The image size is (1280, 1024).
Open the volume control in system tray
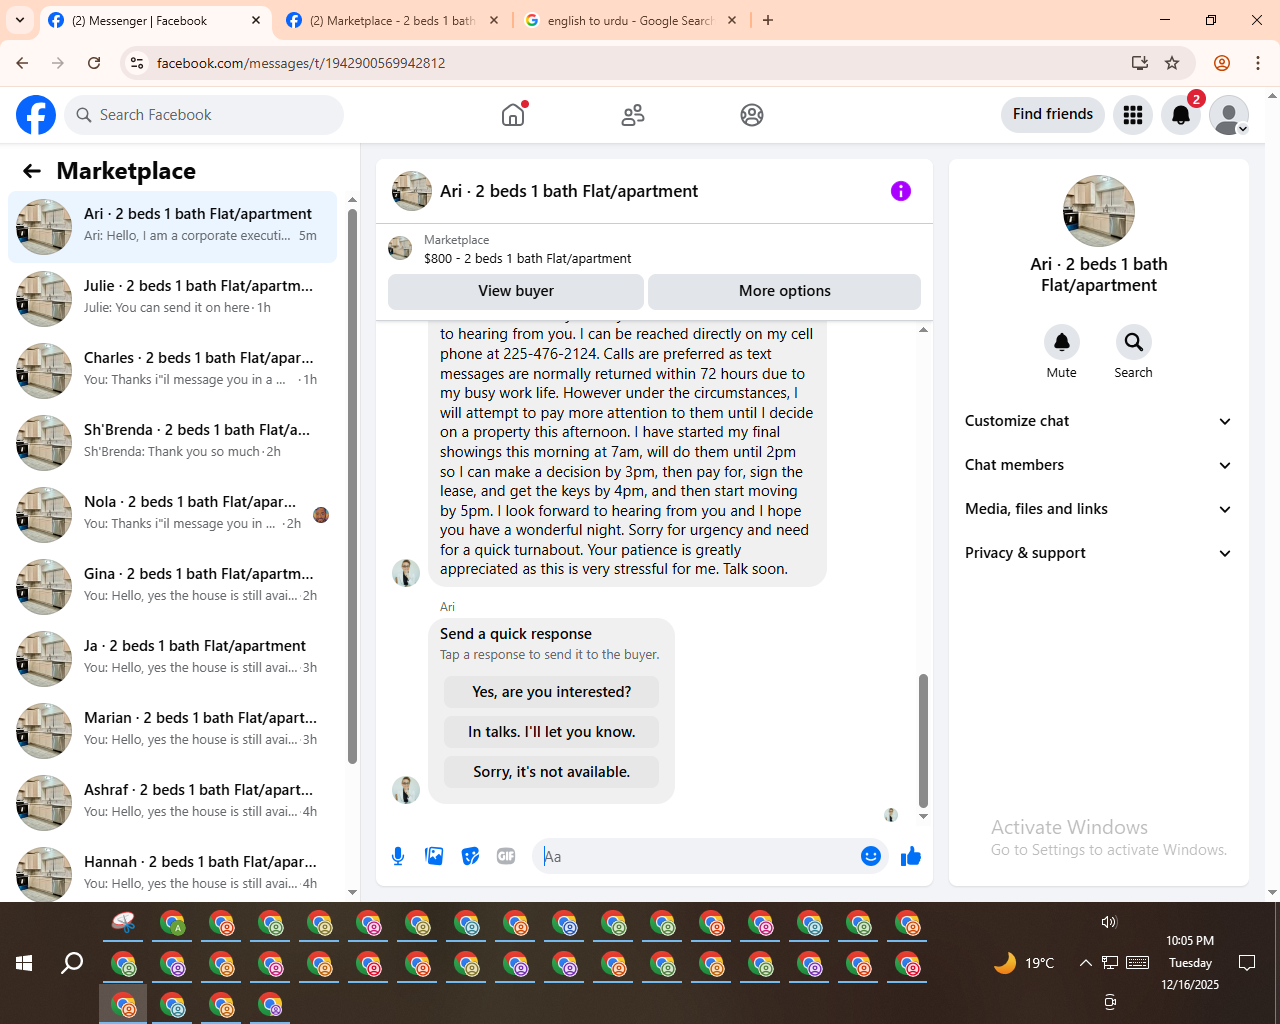1109,922
